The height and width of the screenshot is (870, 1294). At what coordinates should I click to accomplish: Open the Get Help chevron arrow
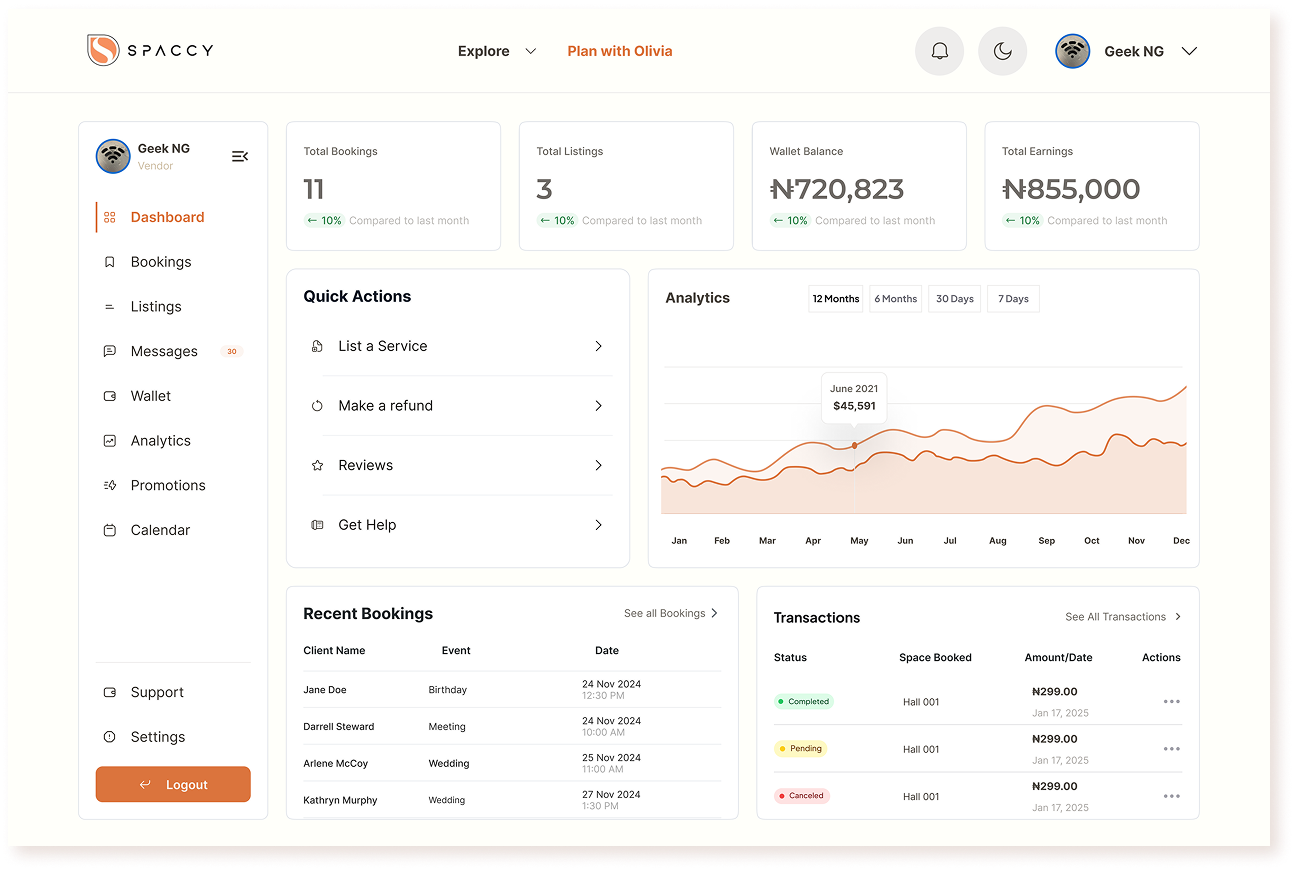pos(599,525)
